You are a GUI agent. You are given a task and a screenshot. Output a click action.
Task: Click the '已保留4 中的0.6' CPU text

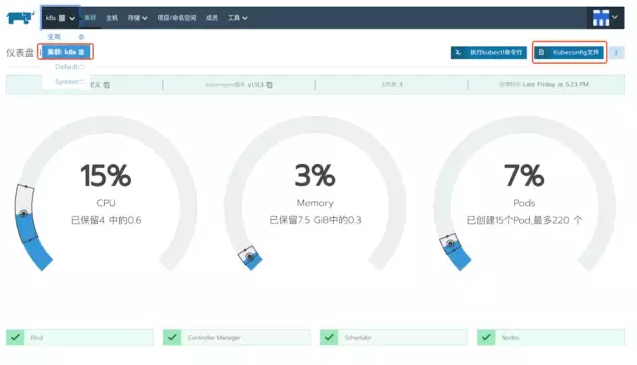pyautogui.click(x=106, y=220)
